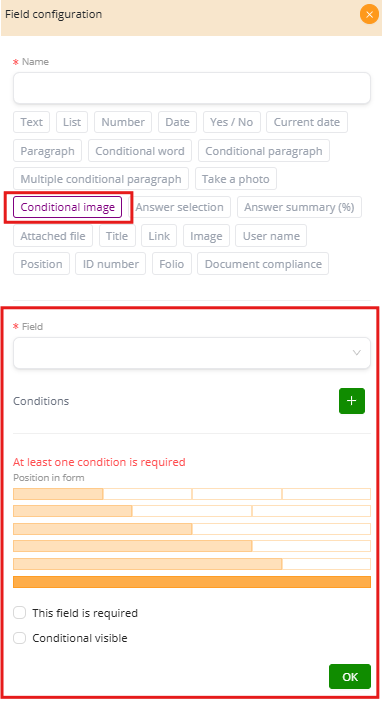The height and width of the screenshot is (701, 382).
Task: Click inside the Name input field
Action: (x=192, y=88)
